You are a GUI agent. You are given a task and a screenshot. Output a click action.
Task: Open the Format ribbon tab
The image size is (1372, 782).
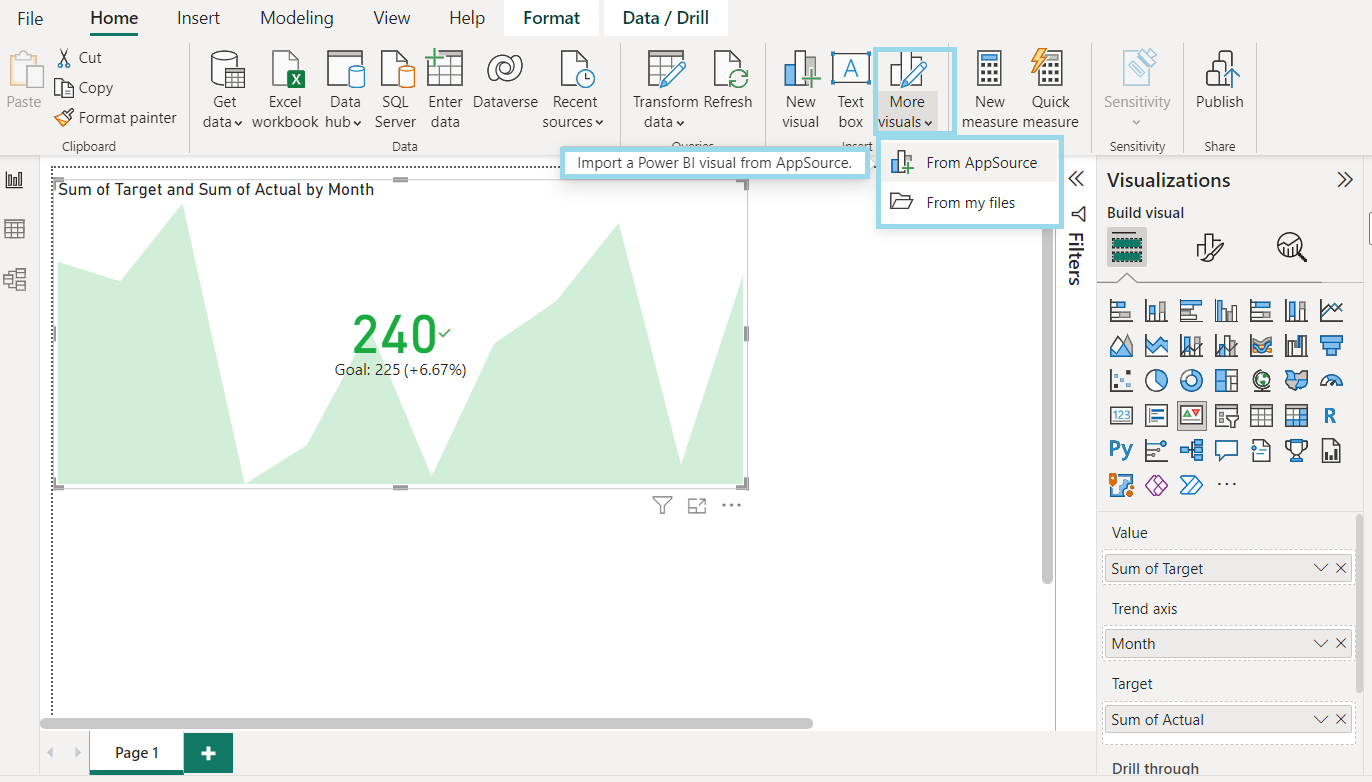coord(551,18)
